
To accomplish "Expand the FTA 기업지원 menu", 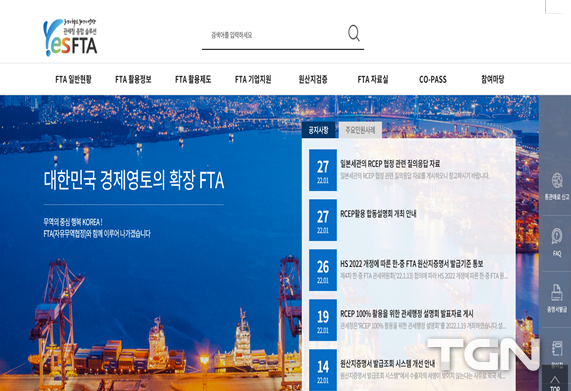I will click(253, 79).
